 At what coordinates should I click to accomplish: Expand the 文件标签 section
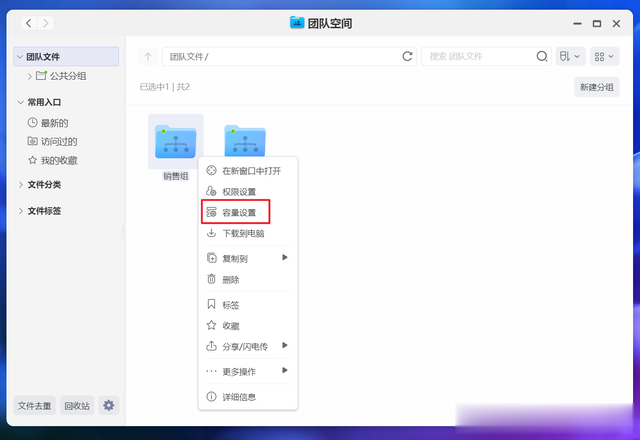(20, 211)
